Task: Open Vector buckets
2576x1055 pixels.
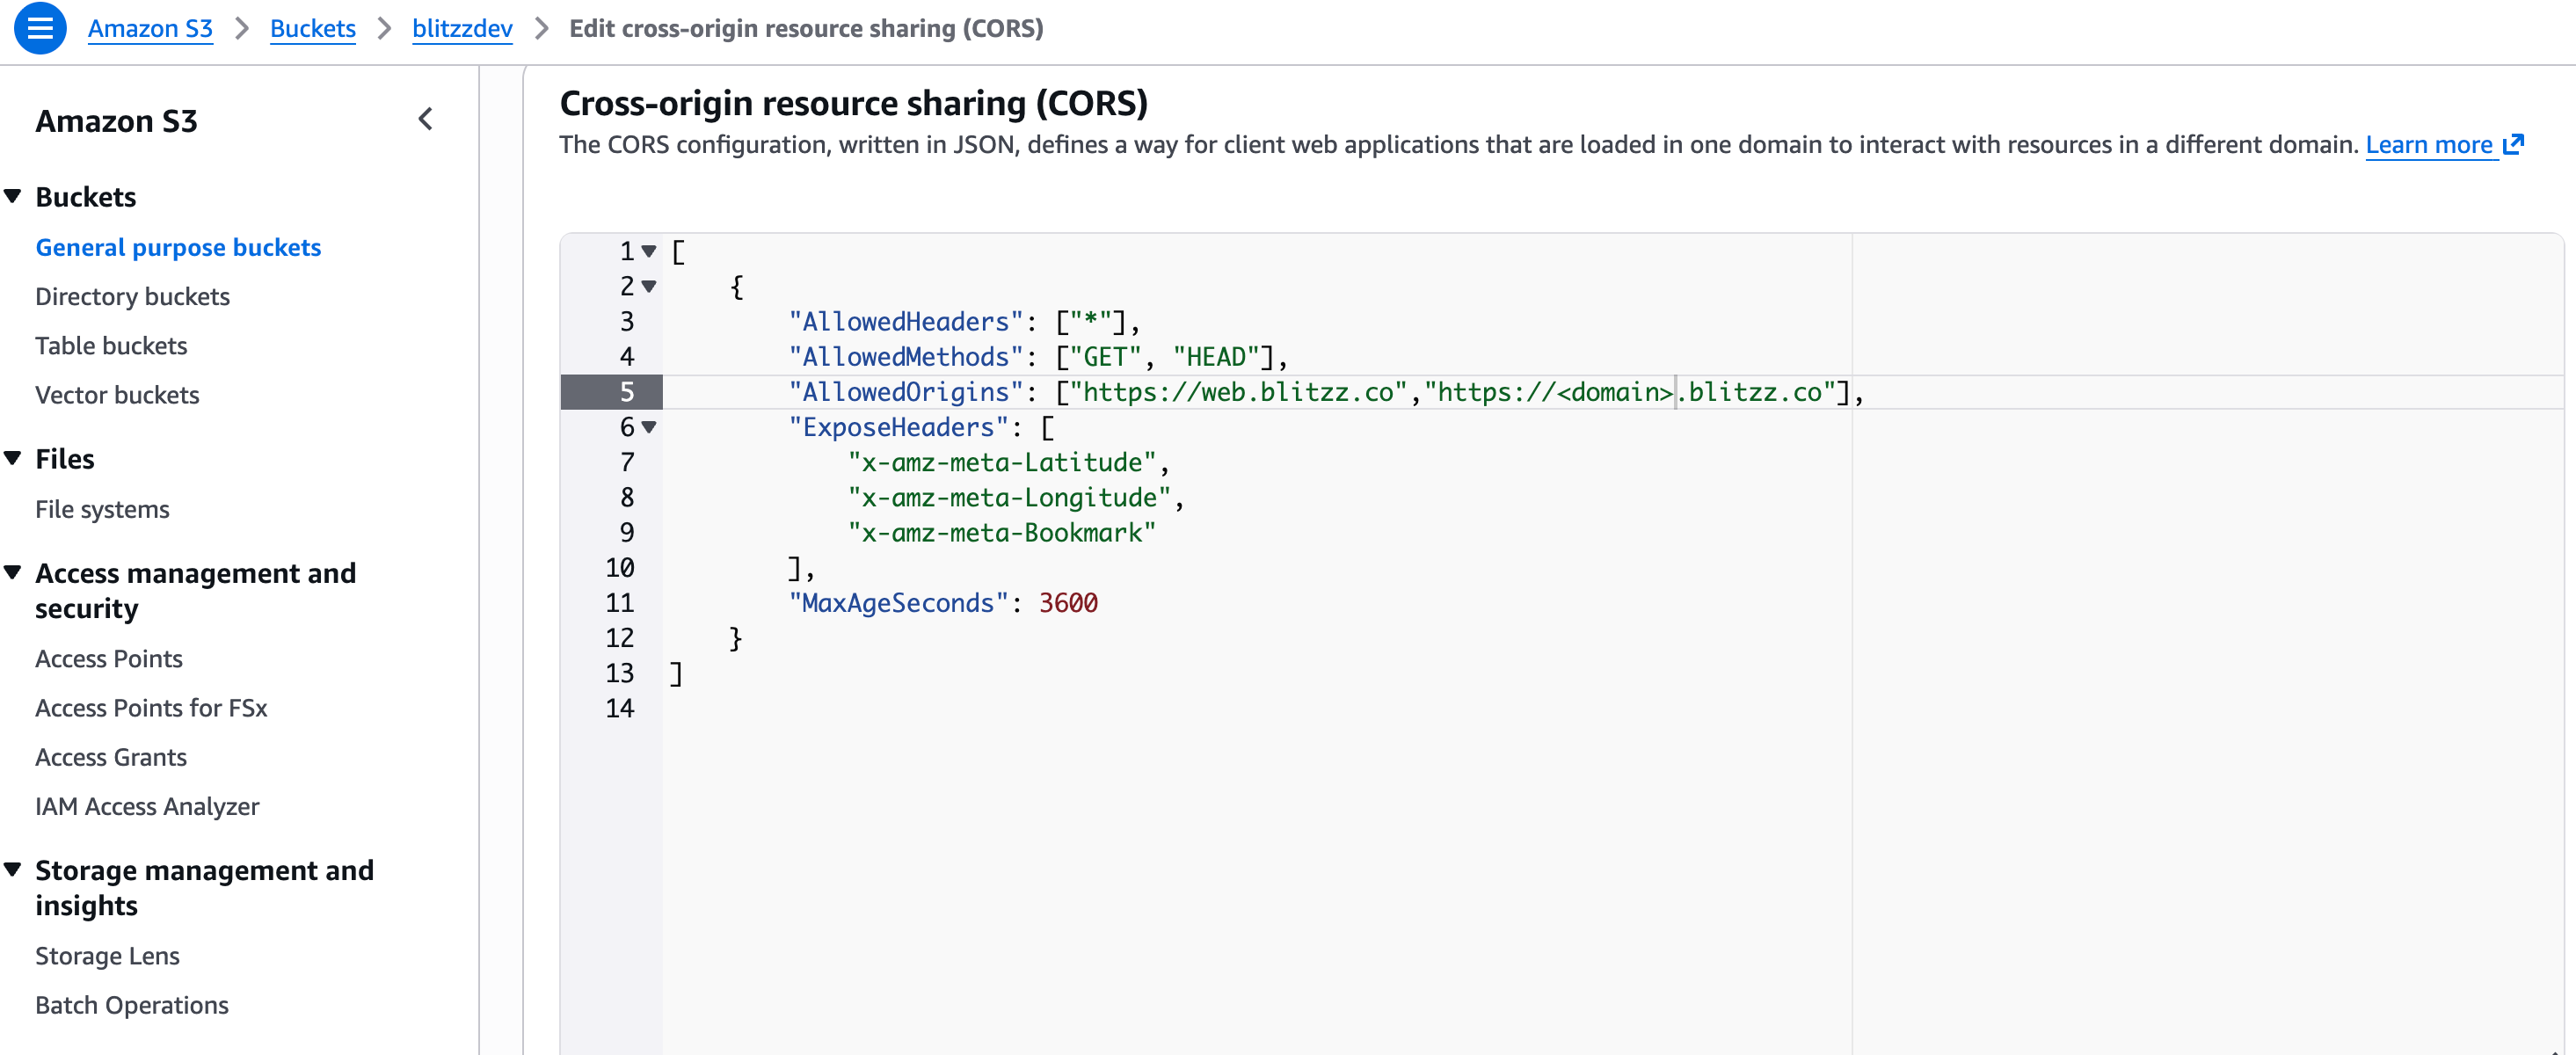Action: (117, 394)
